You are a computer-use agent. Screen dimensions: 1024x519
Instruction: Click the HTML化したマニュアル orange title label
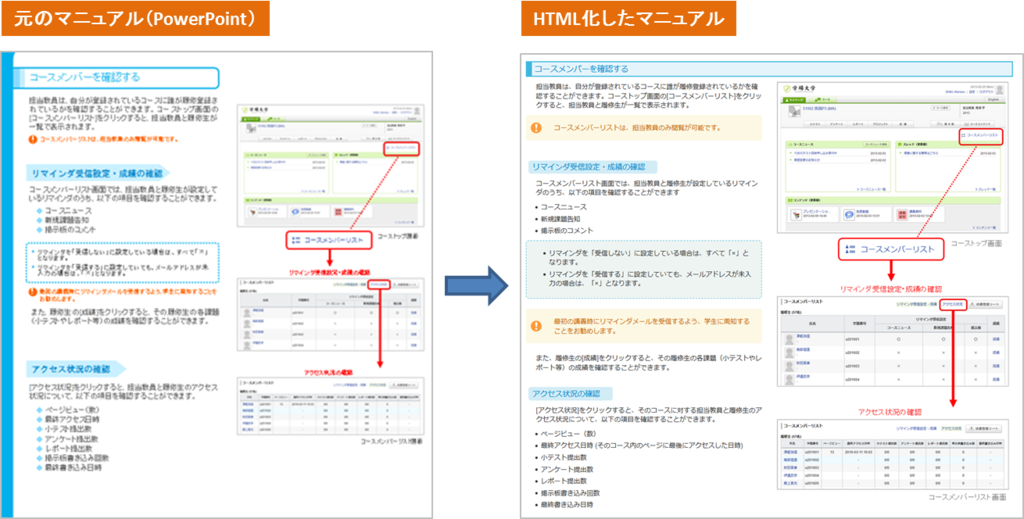point(628,19)
